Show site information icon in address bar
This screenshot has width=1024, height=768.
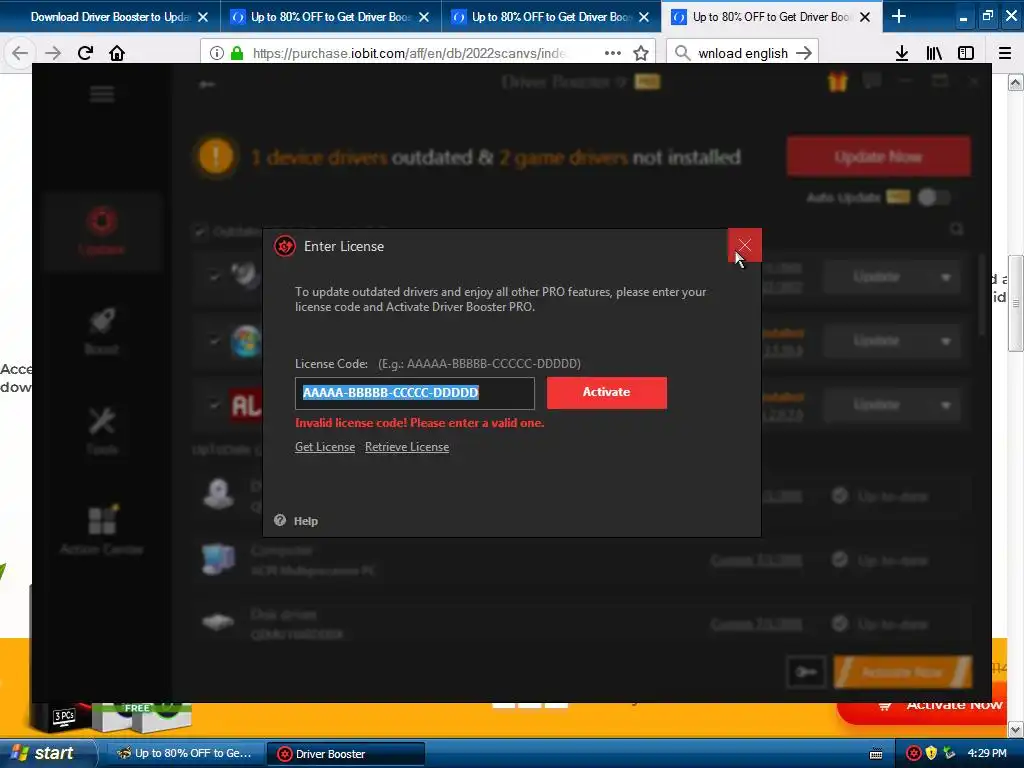217,53
